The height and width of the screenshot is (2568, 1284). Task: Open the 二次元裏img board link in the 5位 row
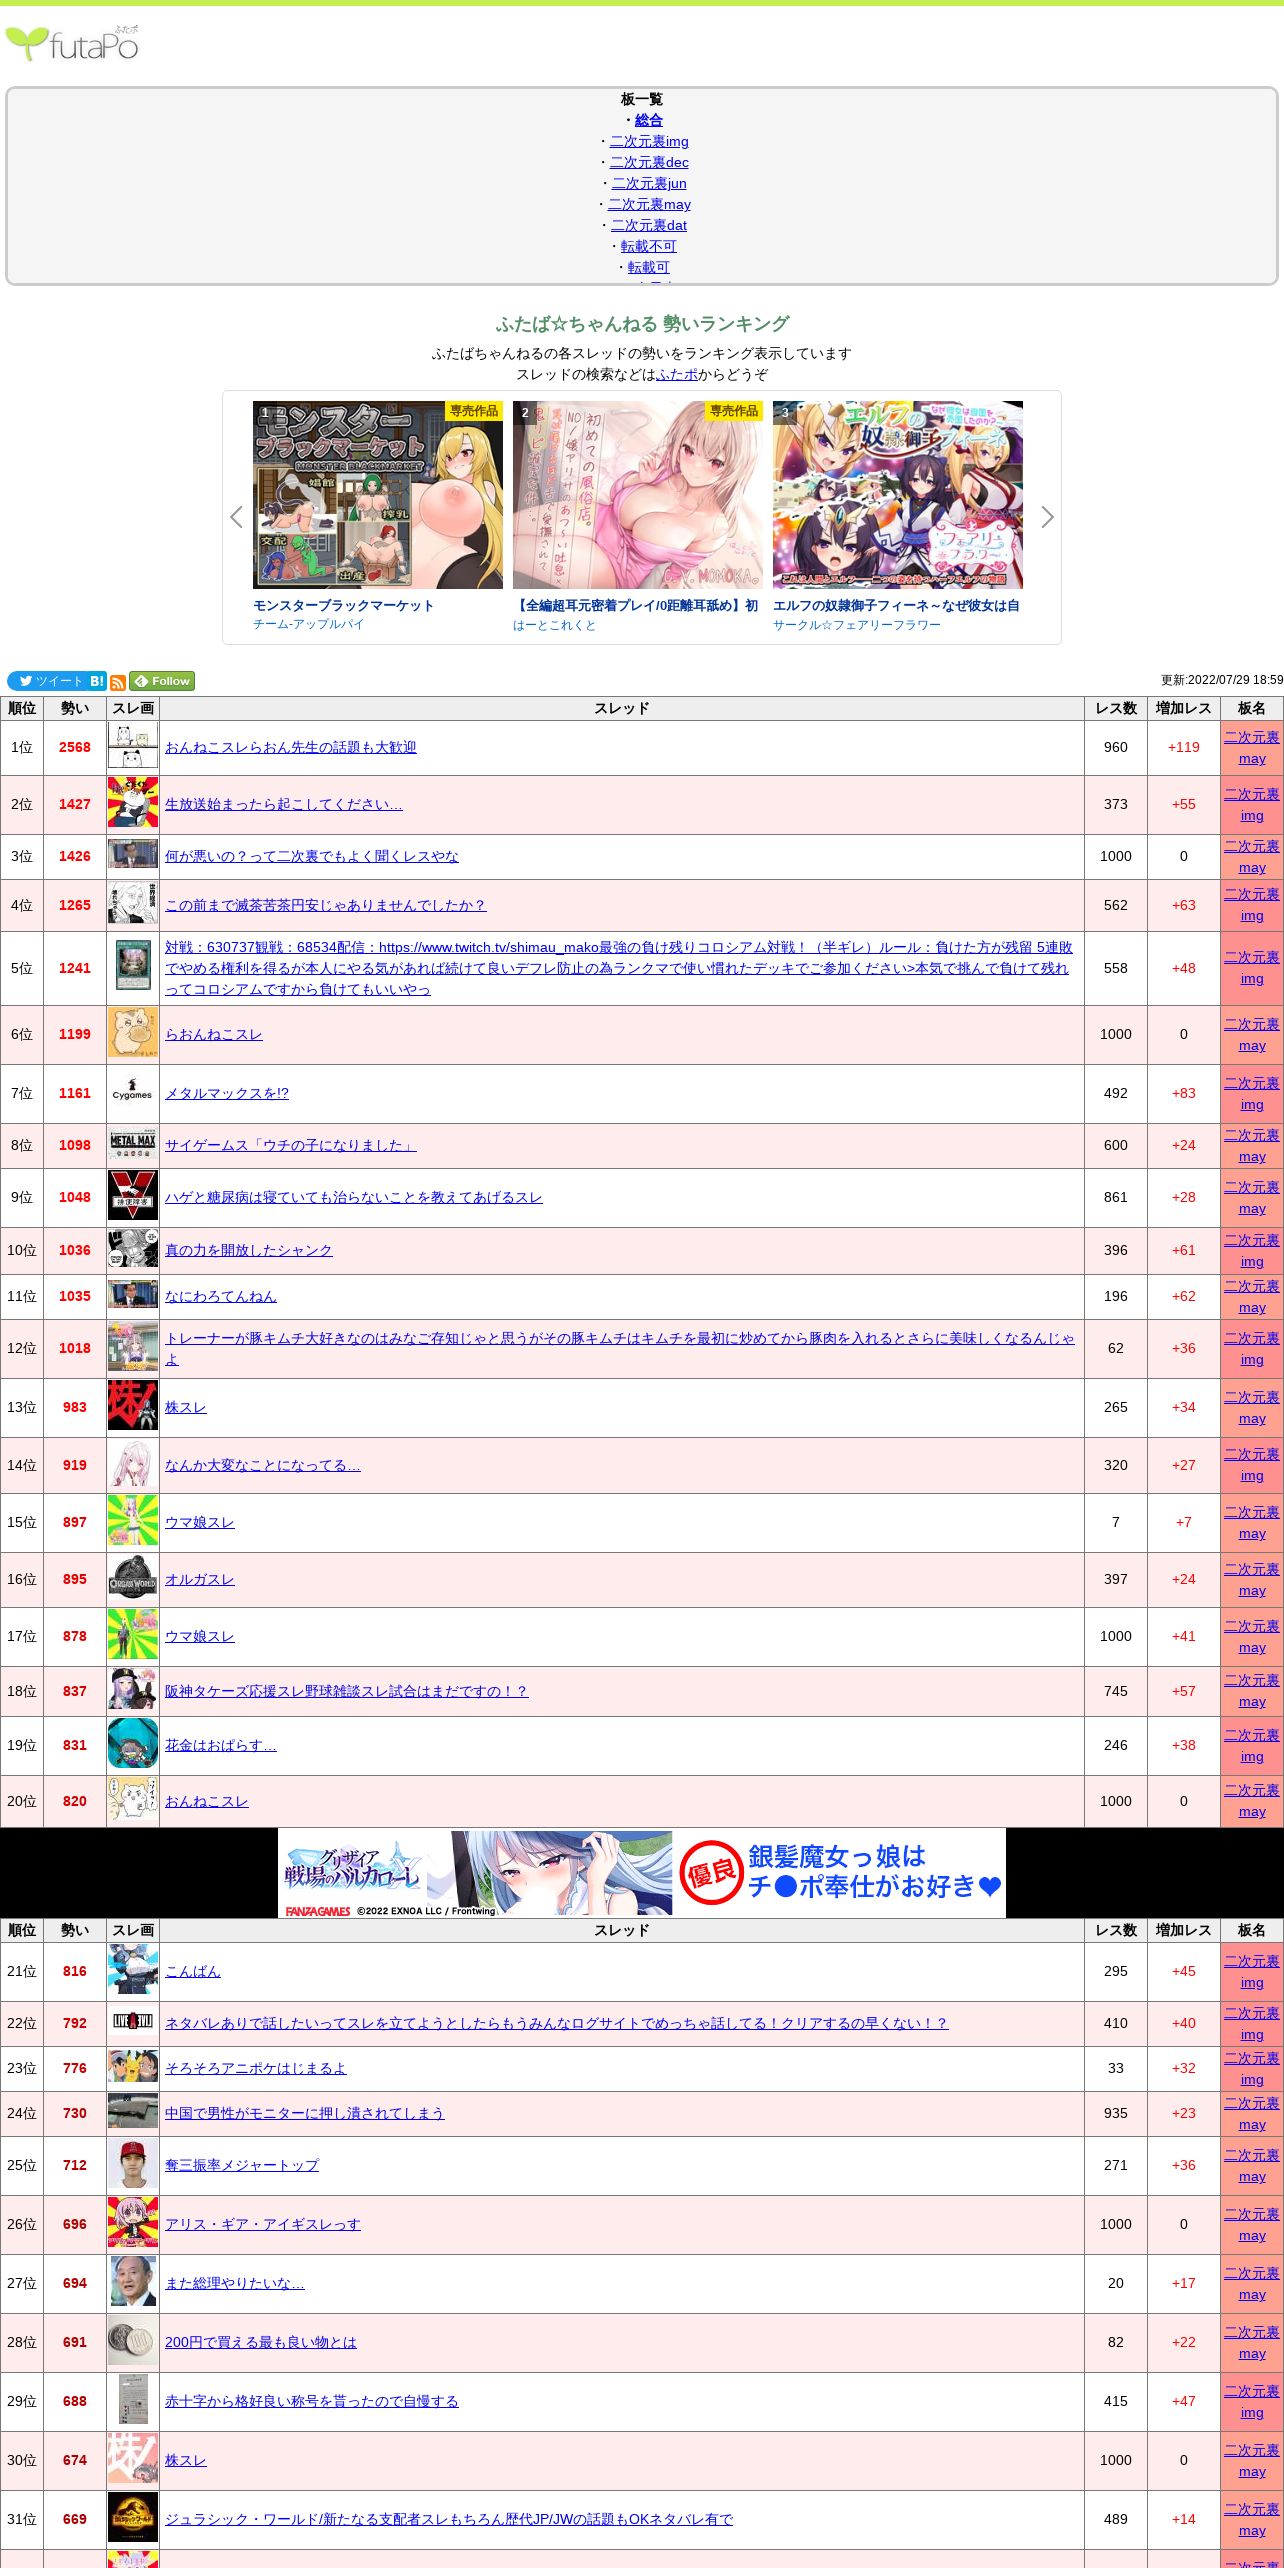[1252, 968]
